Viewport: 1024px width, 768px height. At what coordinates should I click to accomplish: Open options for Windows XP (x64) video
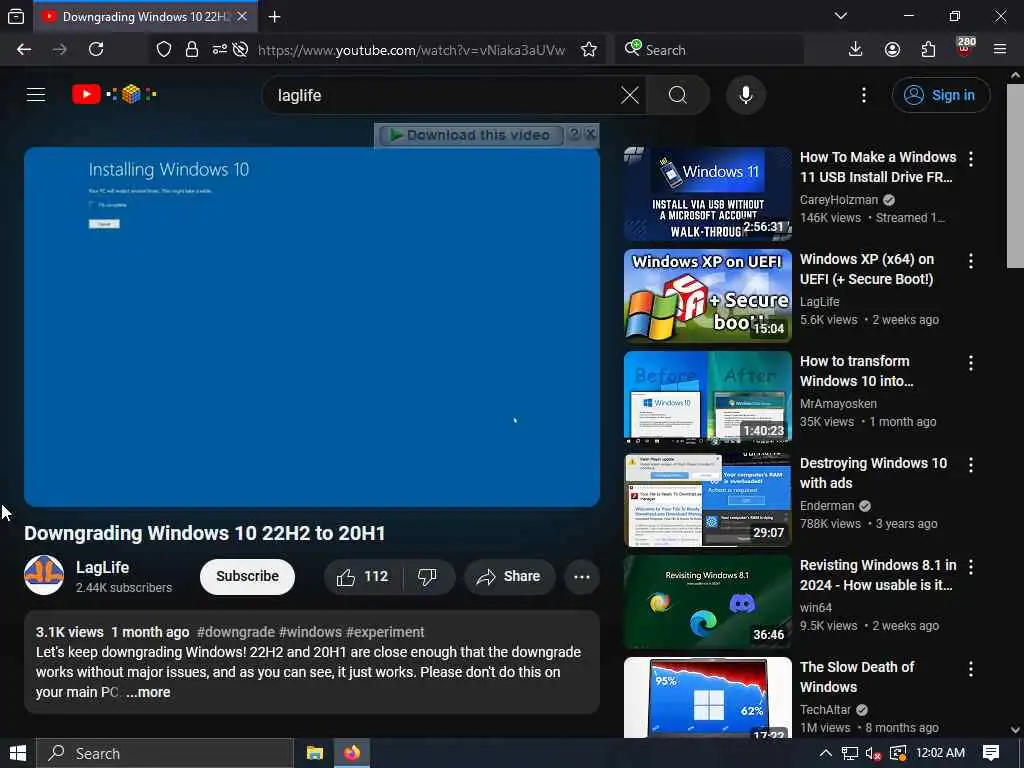tap(971, 261)
